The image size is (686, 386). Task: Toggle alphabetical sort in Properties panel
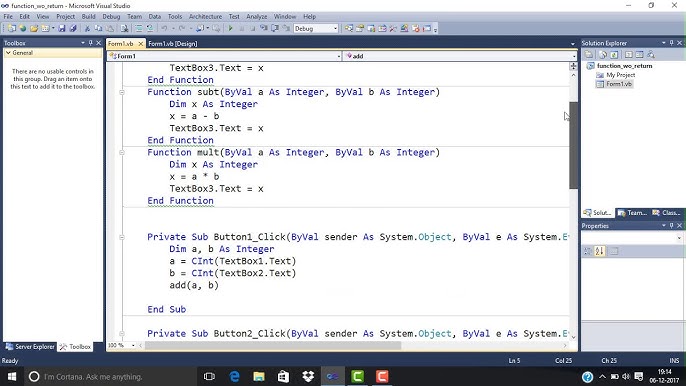tap(600, 251)
